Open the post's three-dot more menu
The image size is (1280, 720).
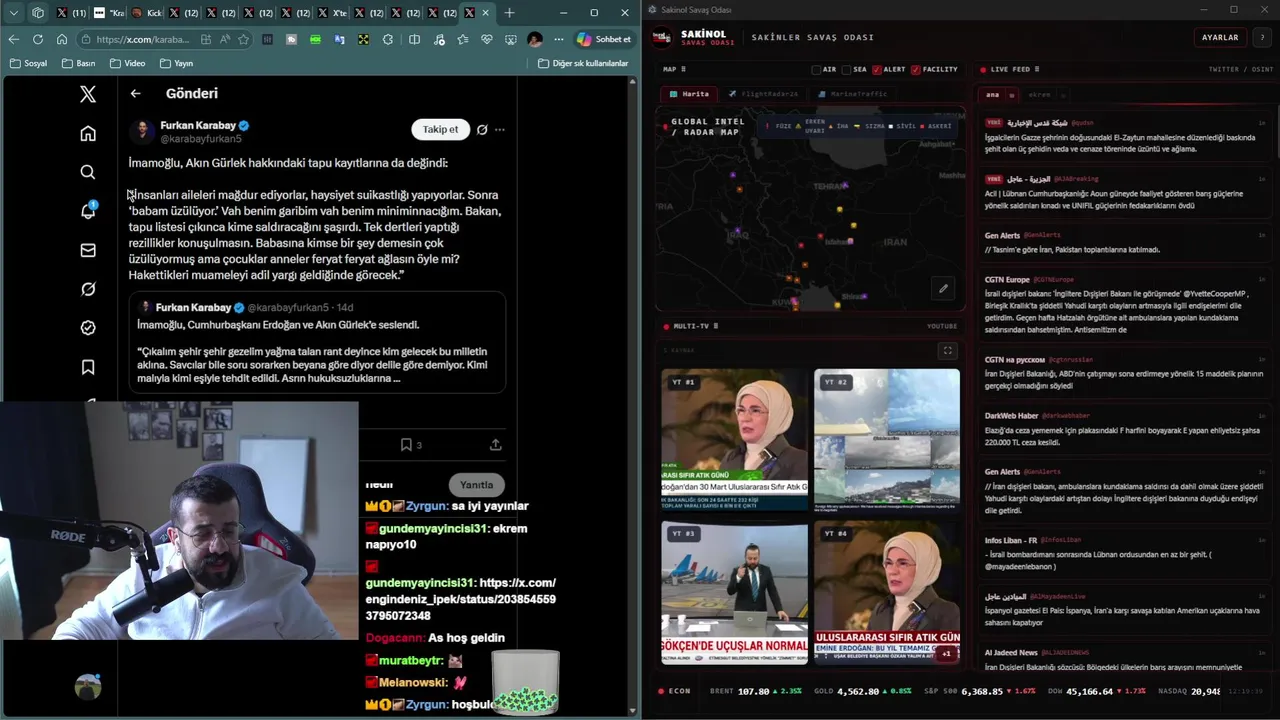[500, 129]
